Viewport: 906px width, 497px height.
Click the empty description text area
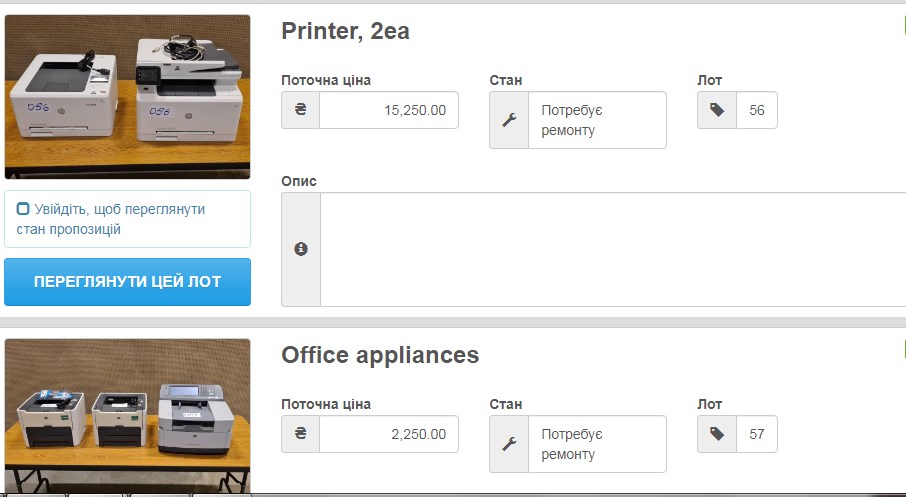(612, 249)
